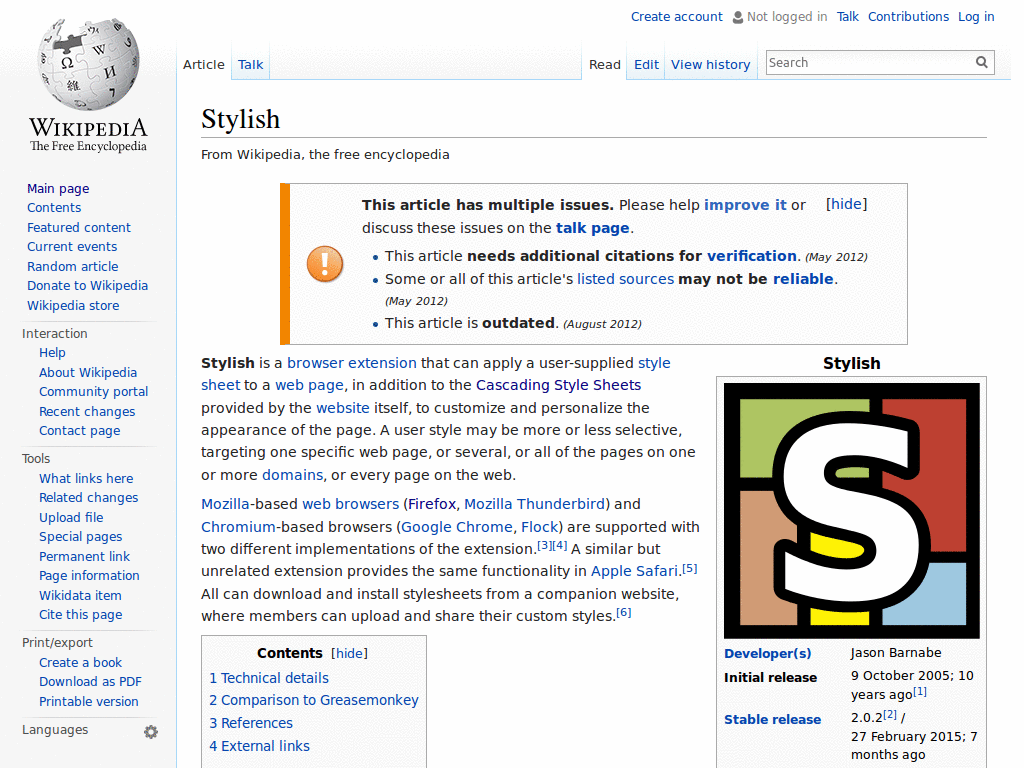
Task: Visit the Wikipedia store
Action: tap(73, 306)
